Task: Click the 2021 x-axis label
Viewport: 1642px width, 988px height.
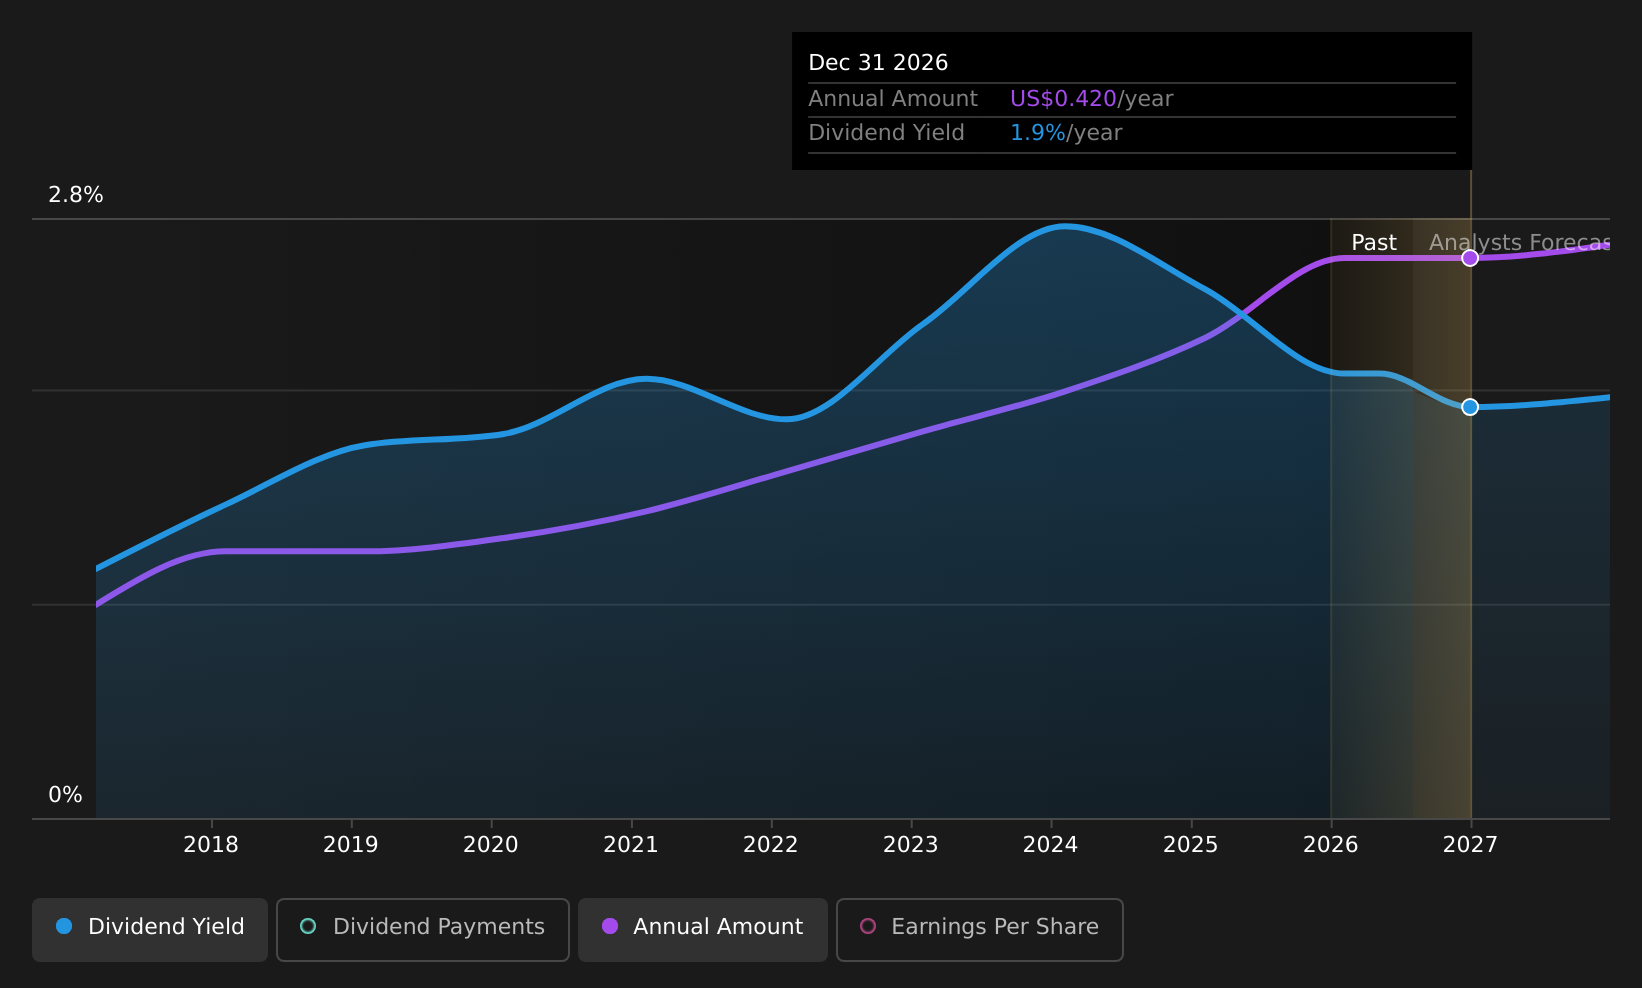Action: tap(631, 845)
